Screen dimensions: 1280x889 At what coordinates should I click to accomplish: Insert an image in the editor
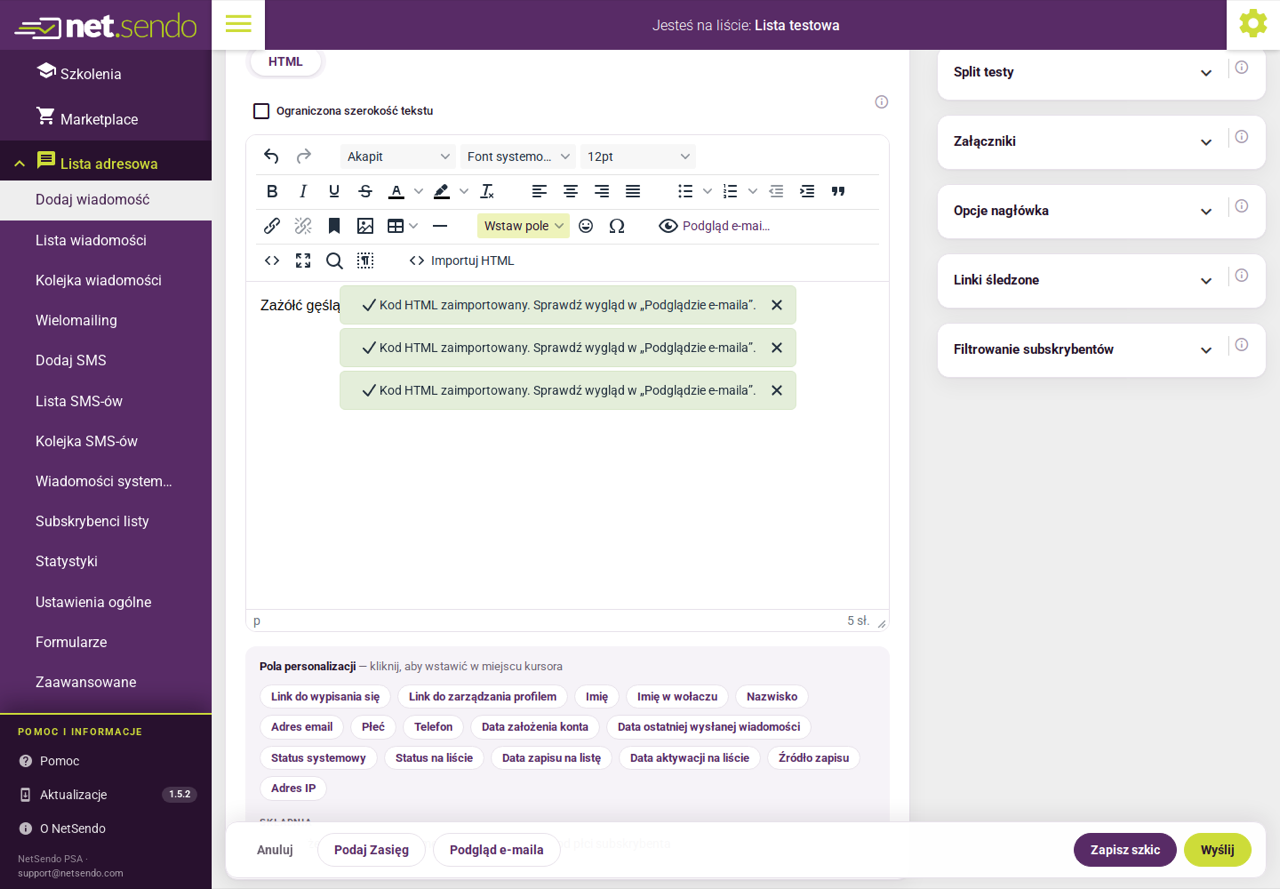pyautogui.click(x=365, y=226)
